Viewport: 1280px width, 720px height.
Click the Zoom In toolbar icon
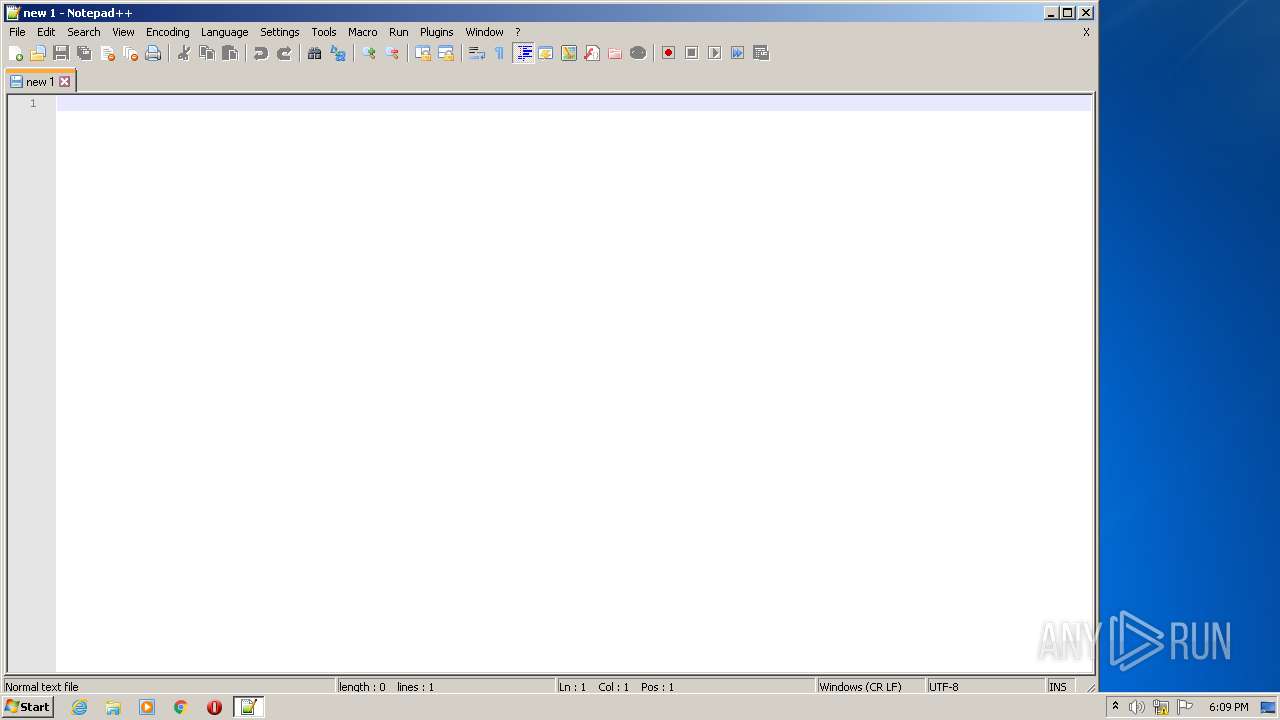click(369, 53)
